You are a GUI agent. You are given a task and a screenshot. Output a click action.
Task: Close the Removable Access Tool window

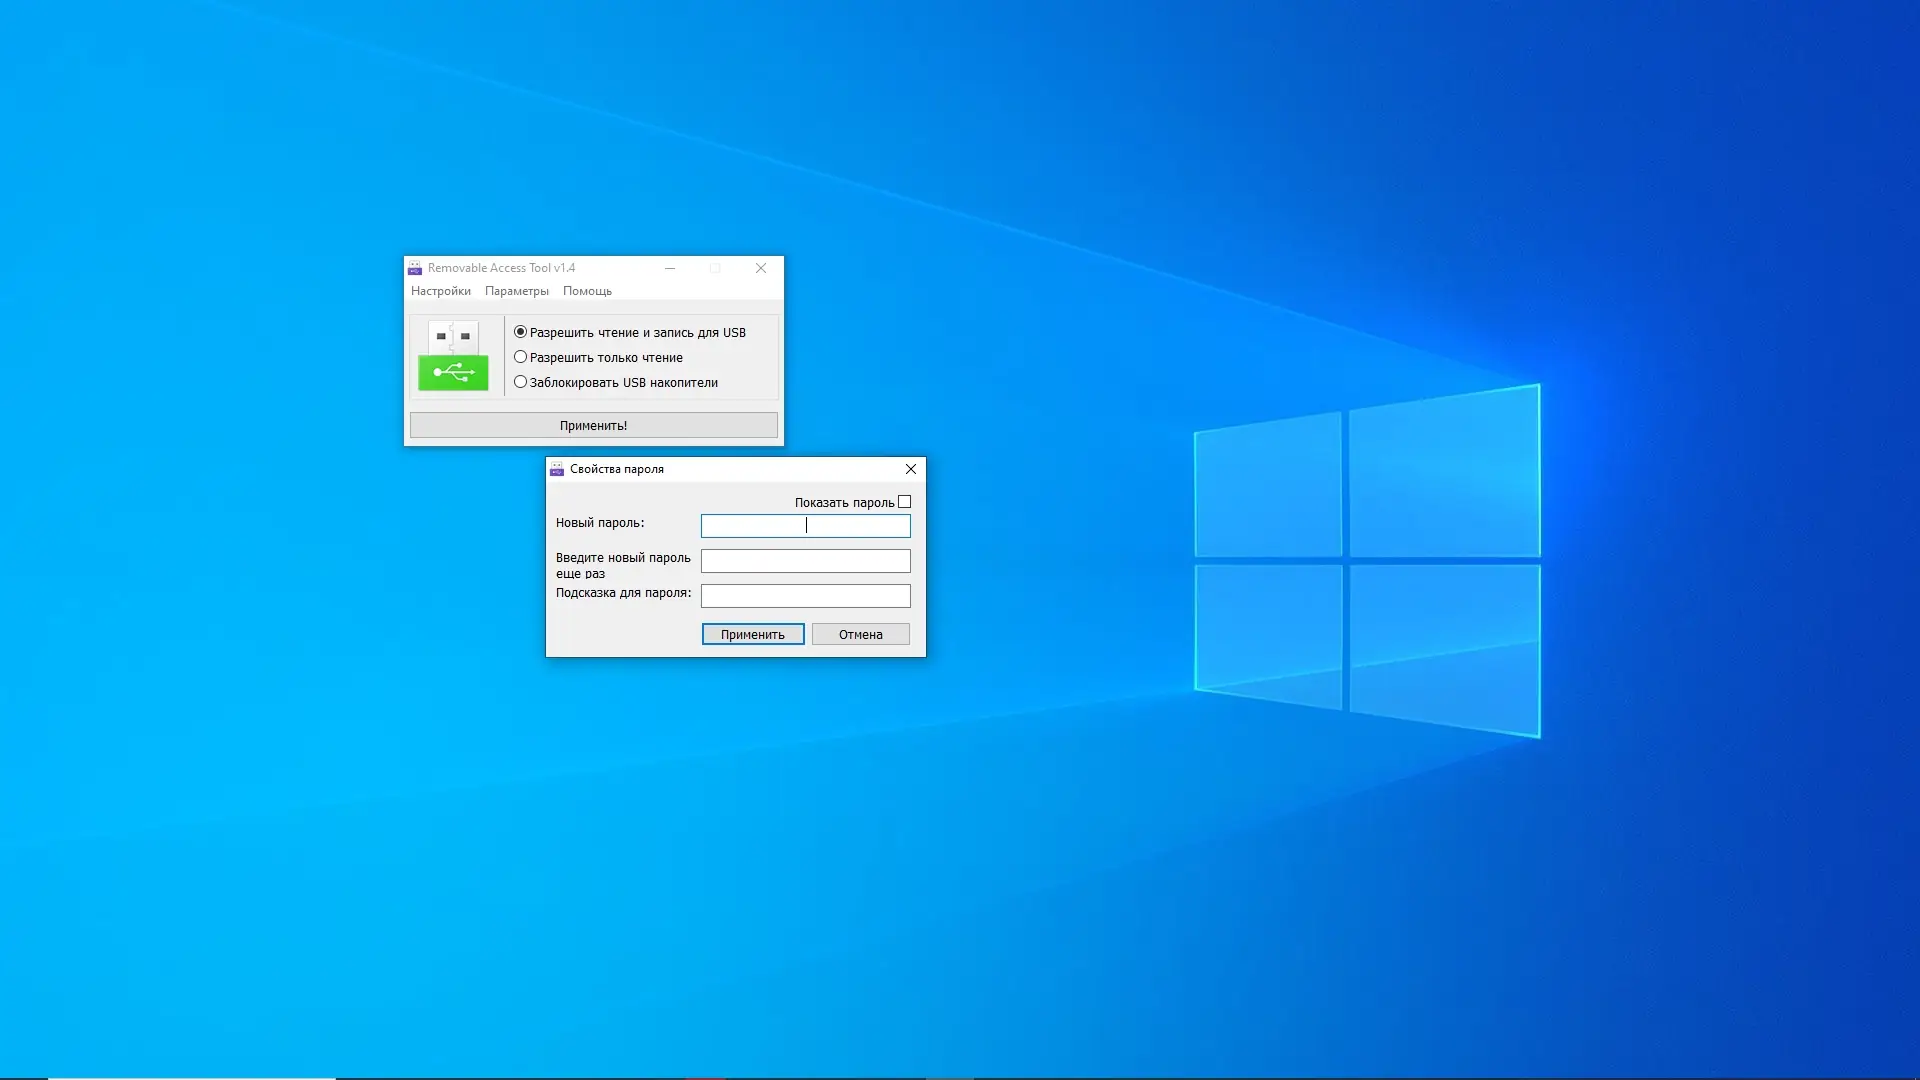pos(761,268)
